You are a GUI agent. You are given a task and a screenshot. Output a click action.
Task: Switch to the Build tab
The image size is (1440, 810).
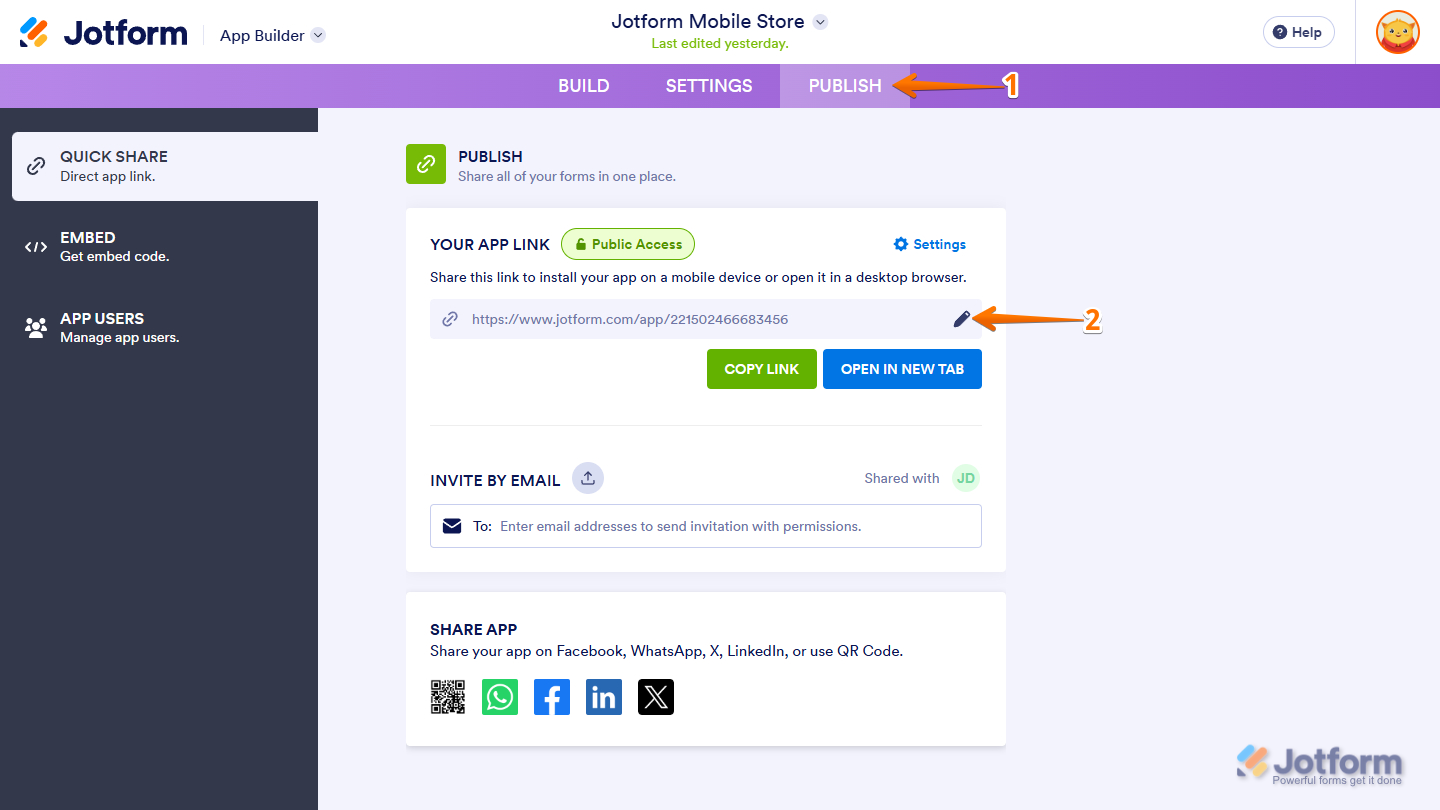pos(584,86)
